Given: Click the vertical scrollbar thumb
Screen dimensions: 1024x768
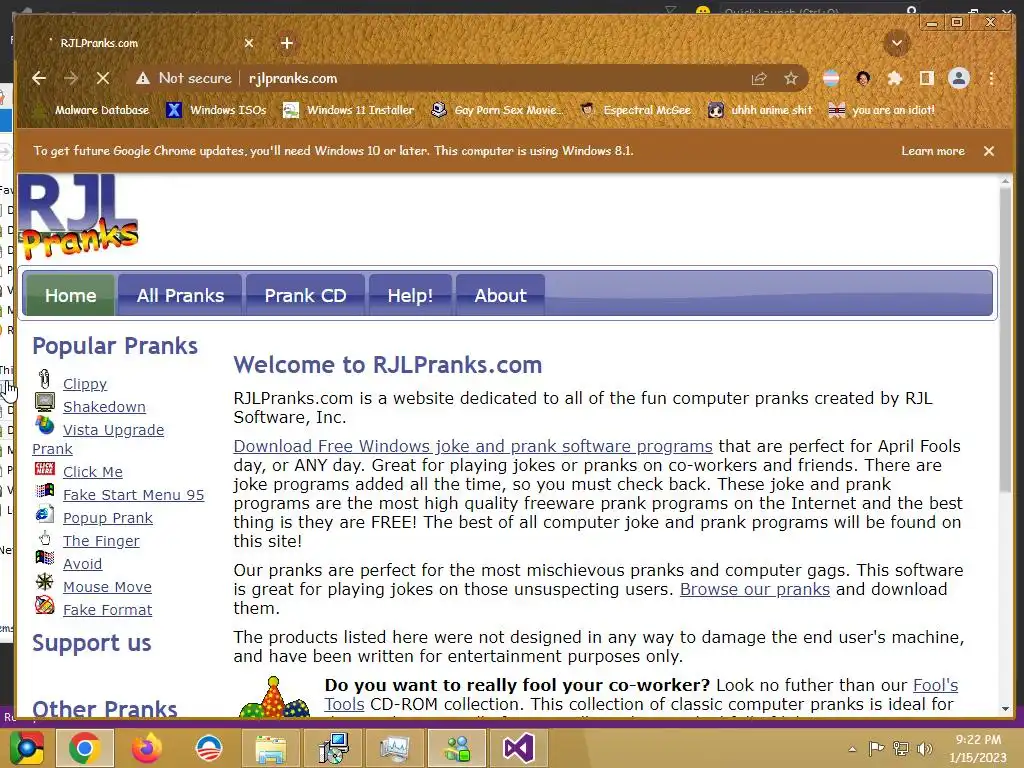Looking at the screenshot, I should [x=1005, y=342].
